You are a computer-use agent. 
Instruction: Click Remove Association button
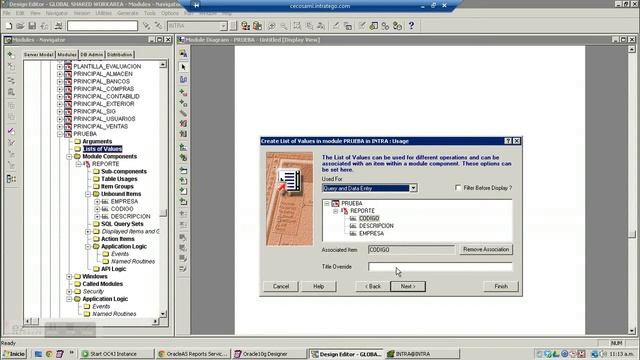coord(486,249)
